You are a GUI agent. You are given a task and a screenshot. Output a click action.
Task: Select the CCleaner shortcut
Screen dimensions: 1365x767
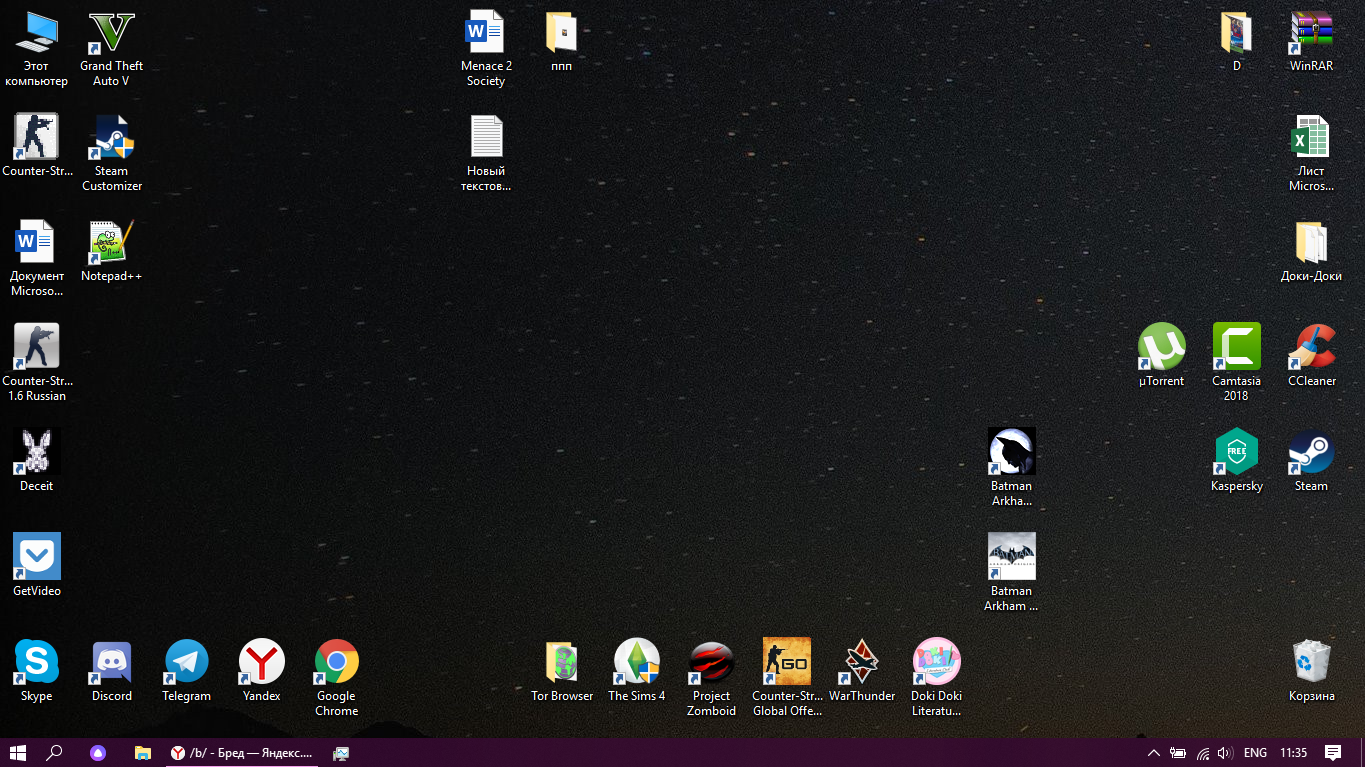[1311, 356]
